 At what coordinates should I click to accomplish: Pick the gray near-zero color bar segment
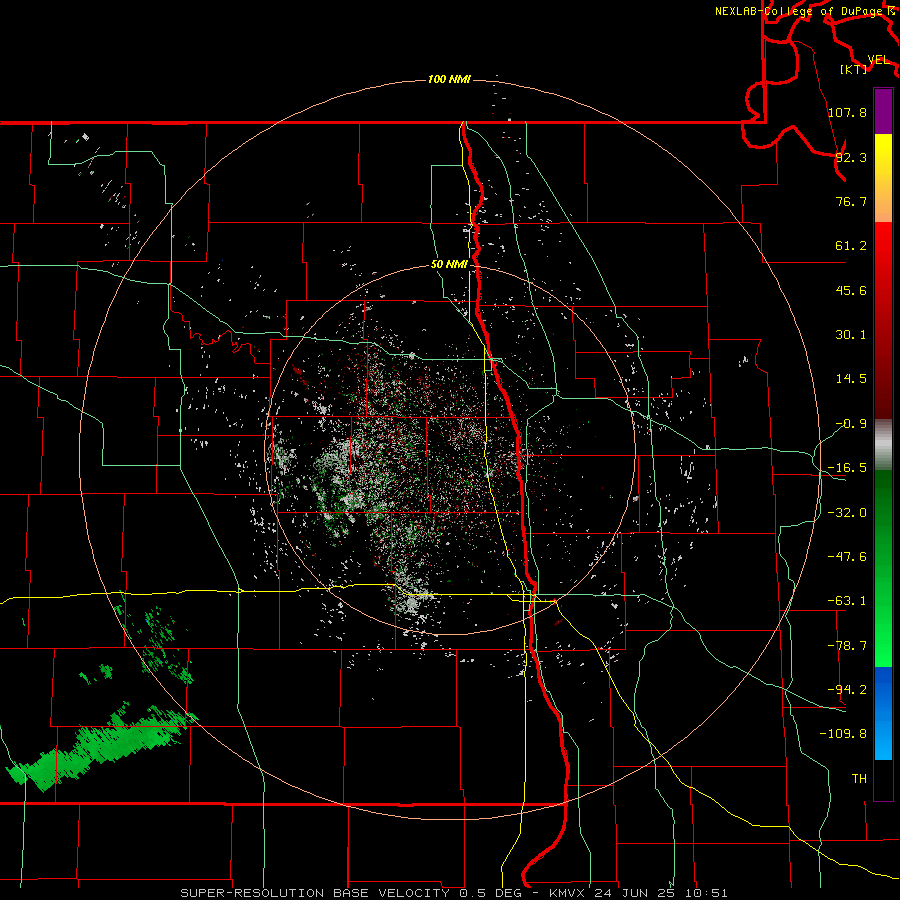click(883, 445)
